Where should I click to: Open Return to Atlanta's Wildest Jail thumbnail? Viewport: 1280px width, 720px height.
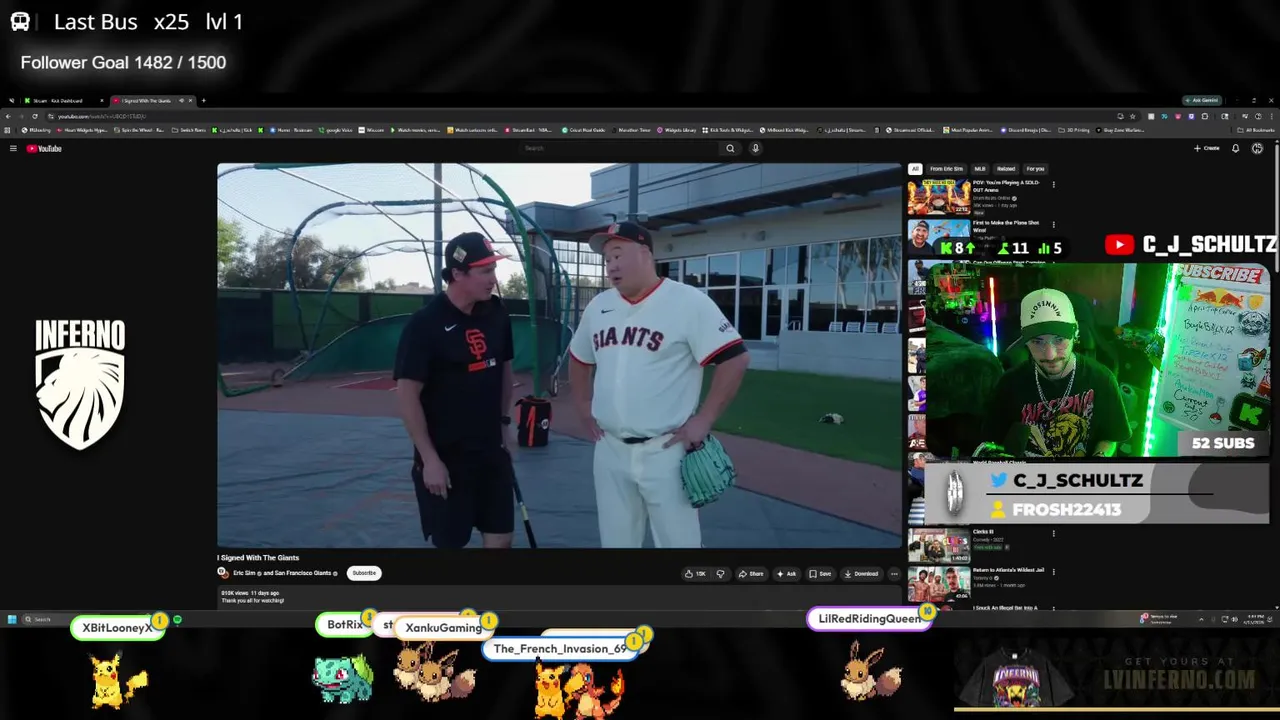pyautogui.click(x=939, y=584)
